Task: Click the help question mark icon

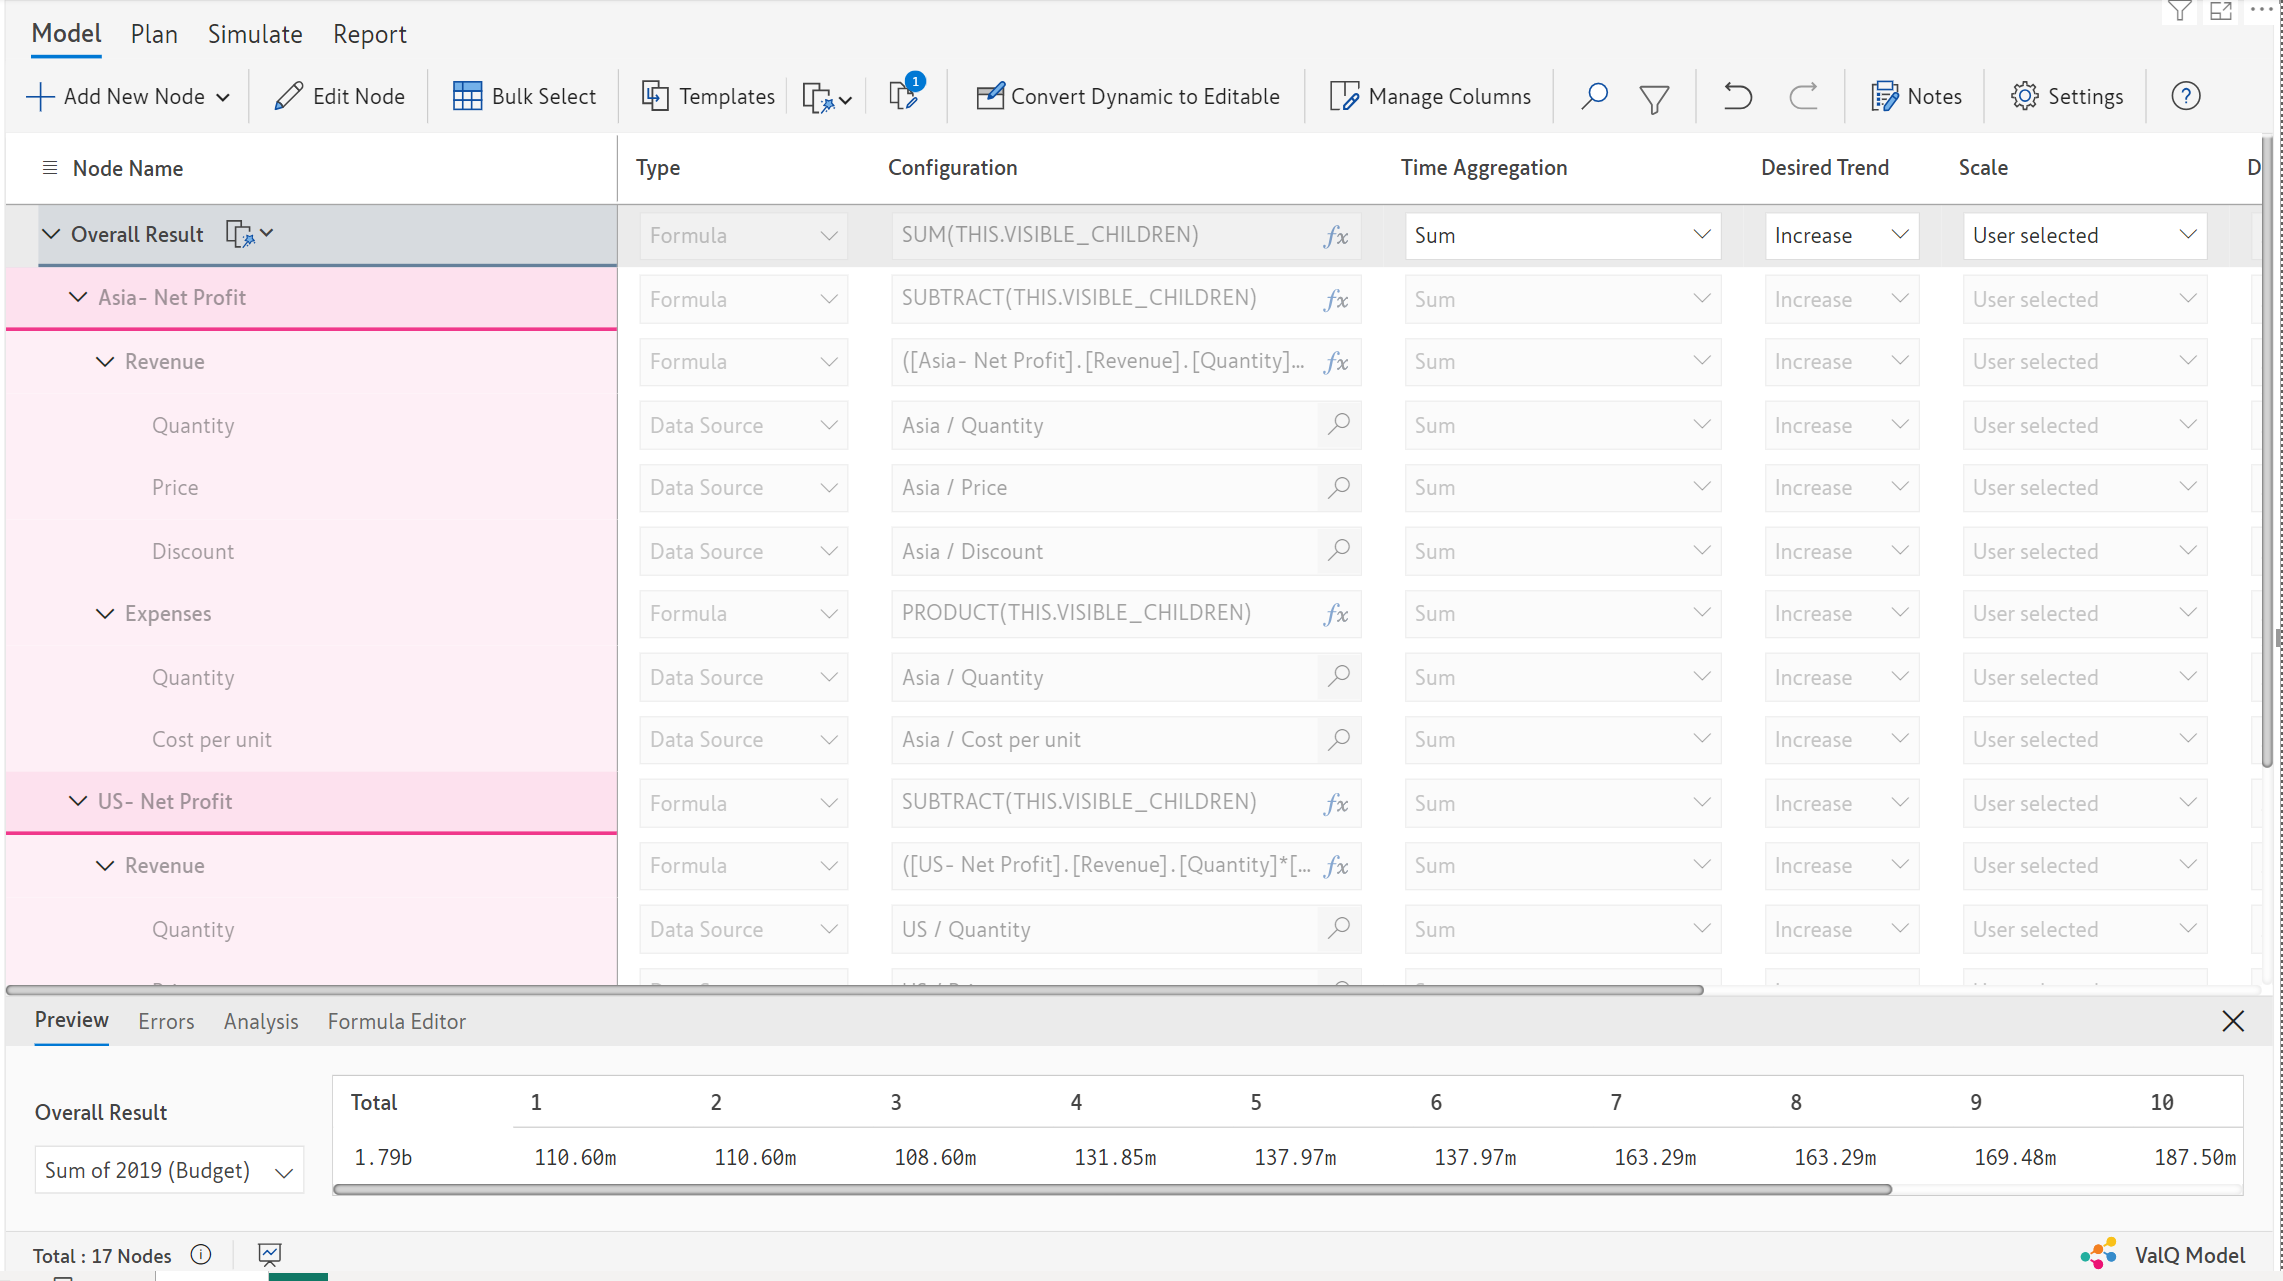Action: [x=2185, y=96]
